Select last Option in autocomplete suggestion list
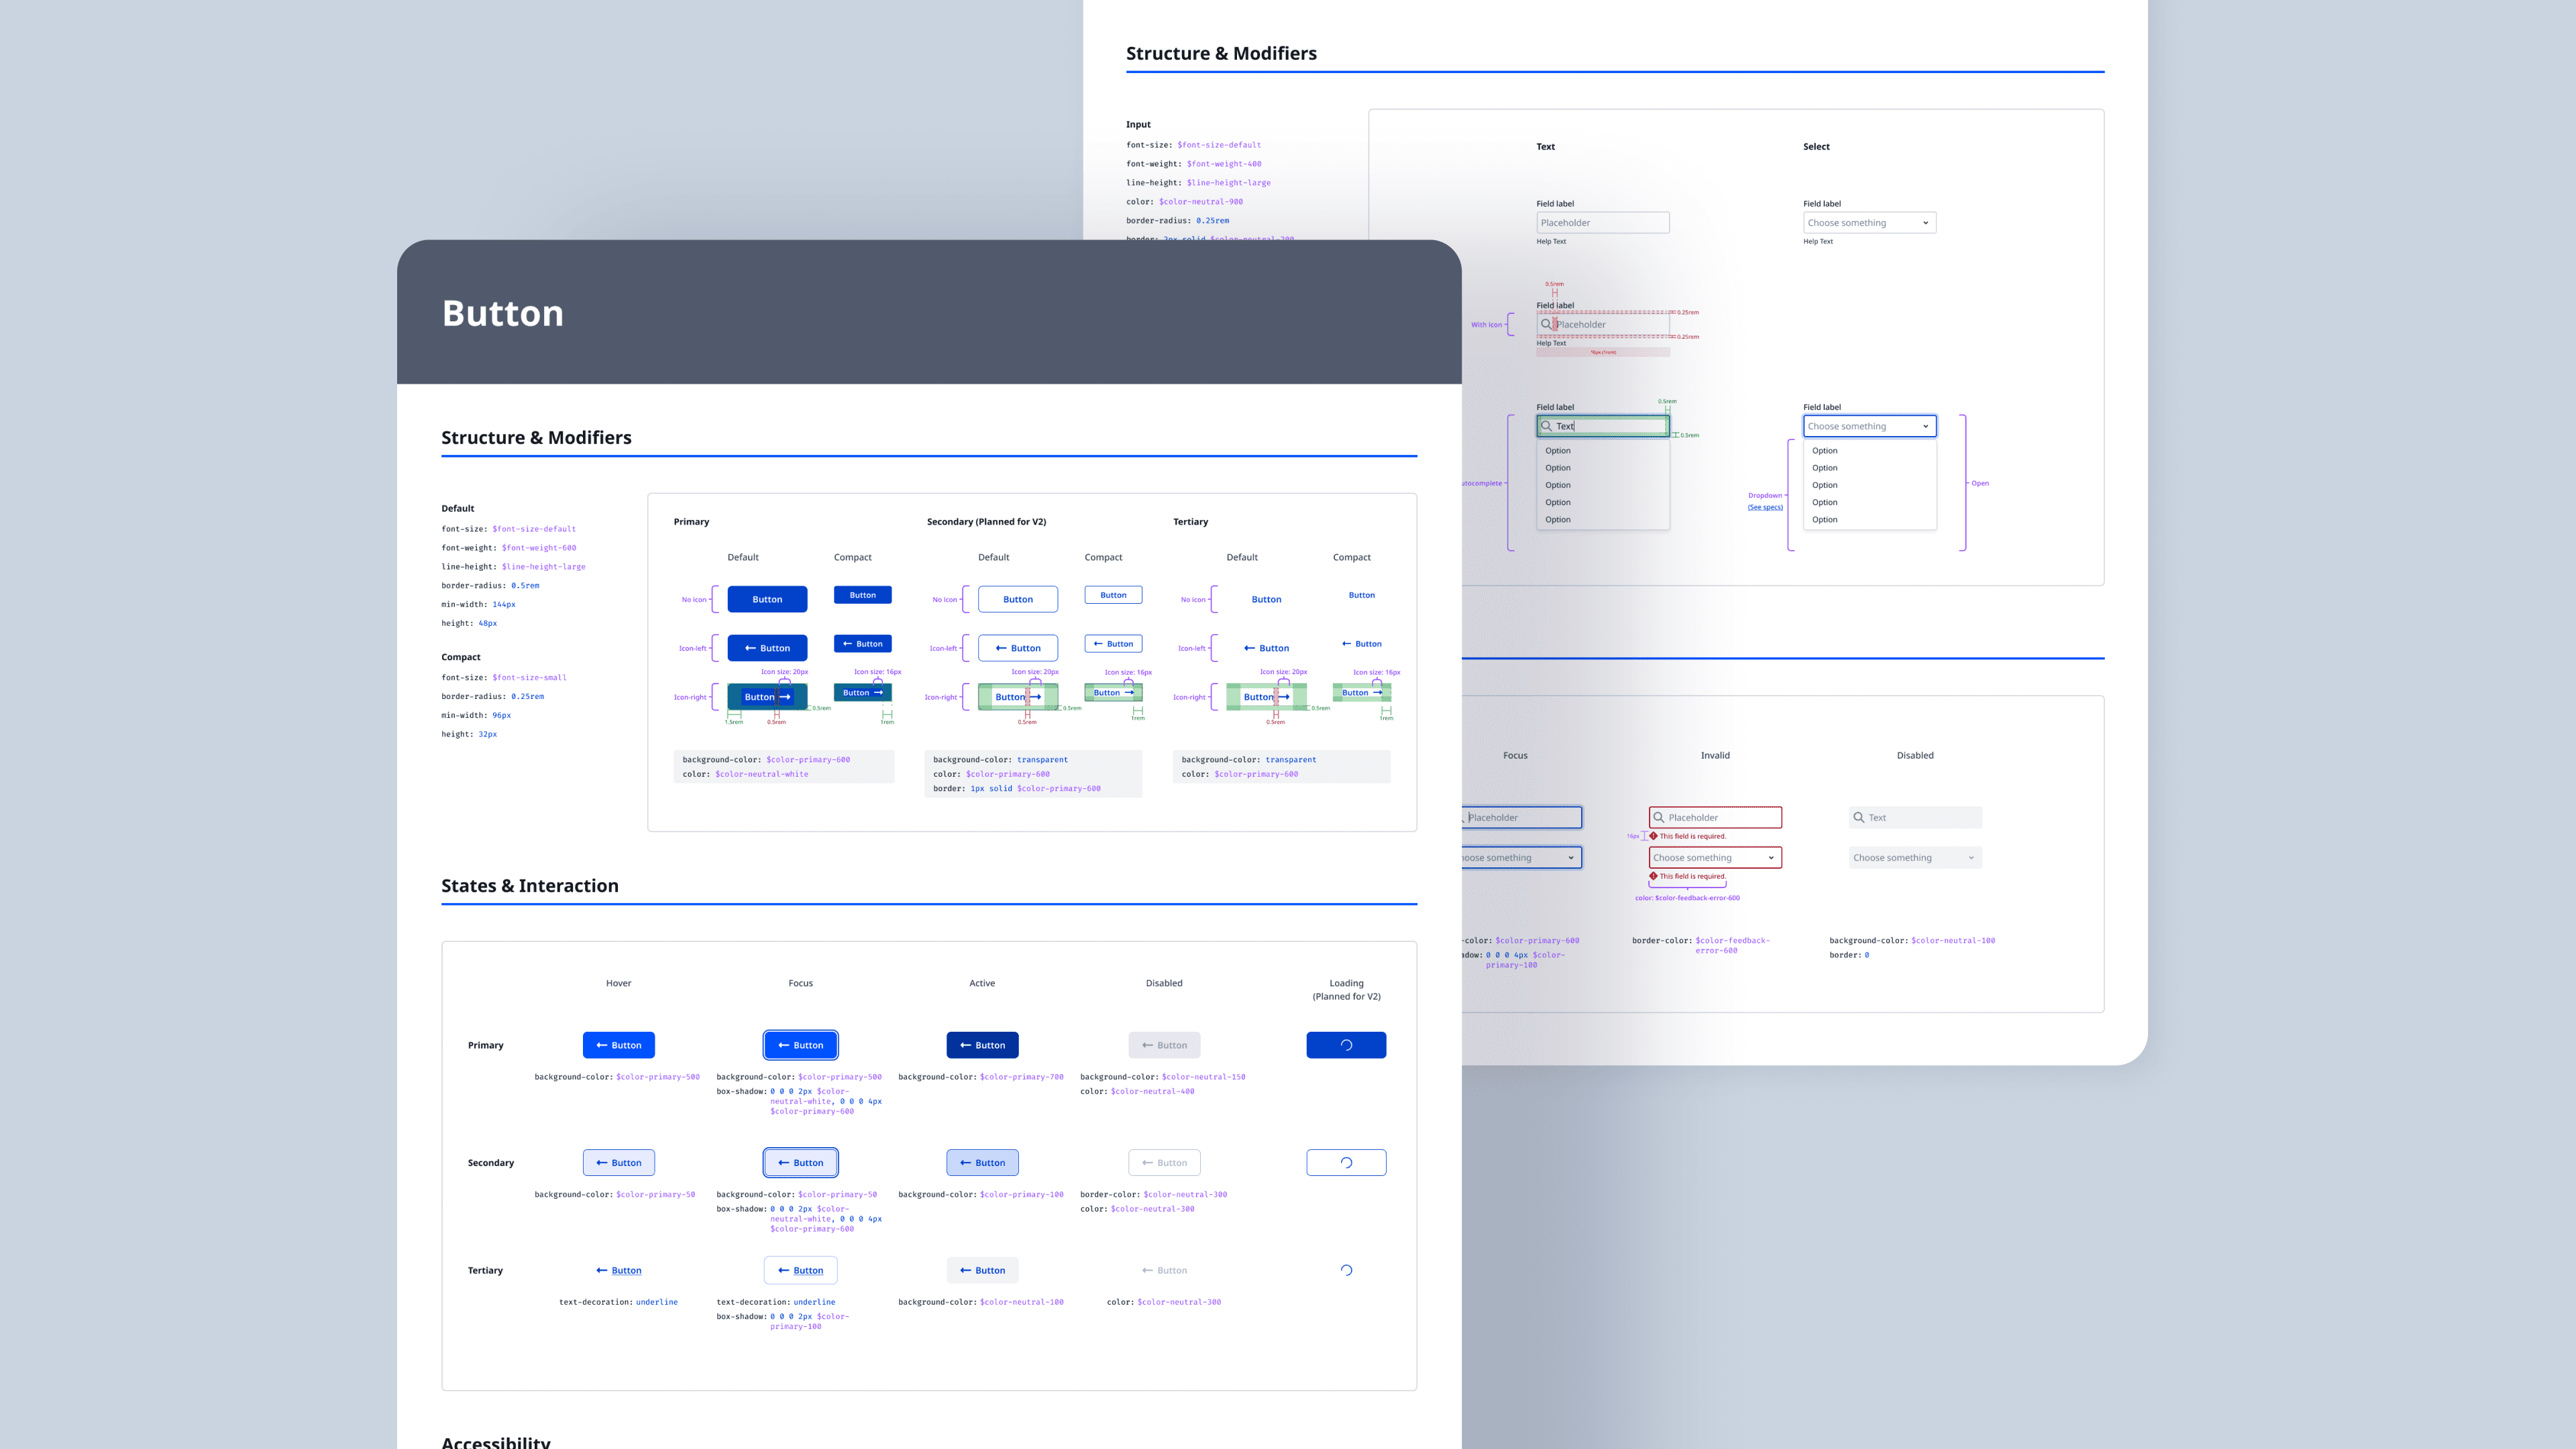Image resolution: width=2576 pixels, height=1449 pixels. [1558, 520]
